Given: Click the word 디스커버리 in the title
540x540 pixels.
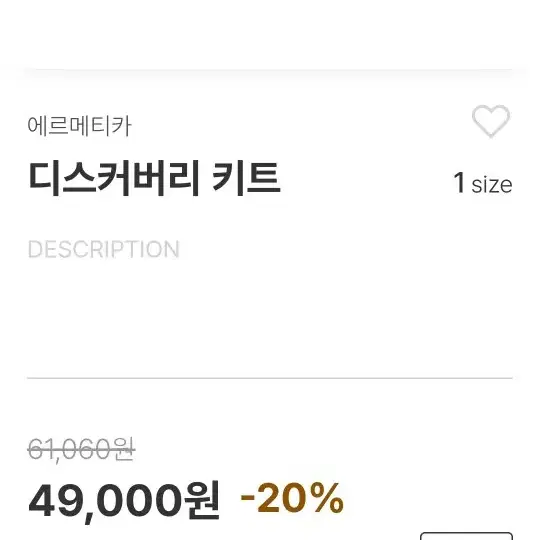Looking at the screenshot, I should click(114, 178).
